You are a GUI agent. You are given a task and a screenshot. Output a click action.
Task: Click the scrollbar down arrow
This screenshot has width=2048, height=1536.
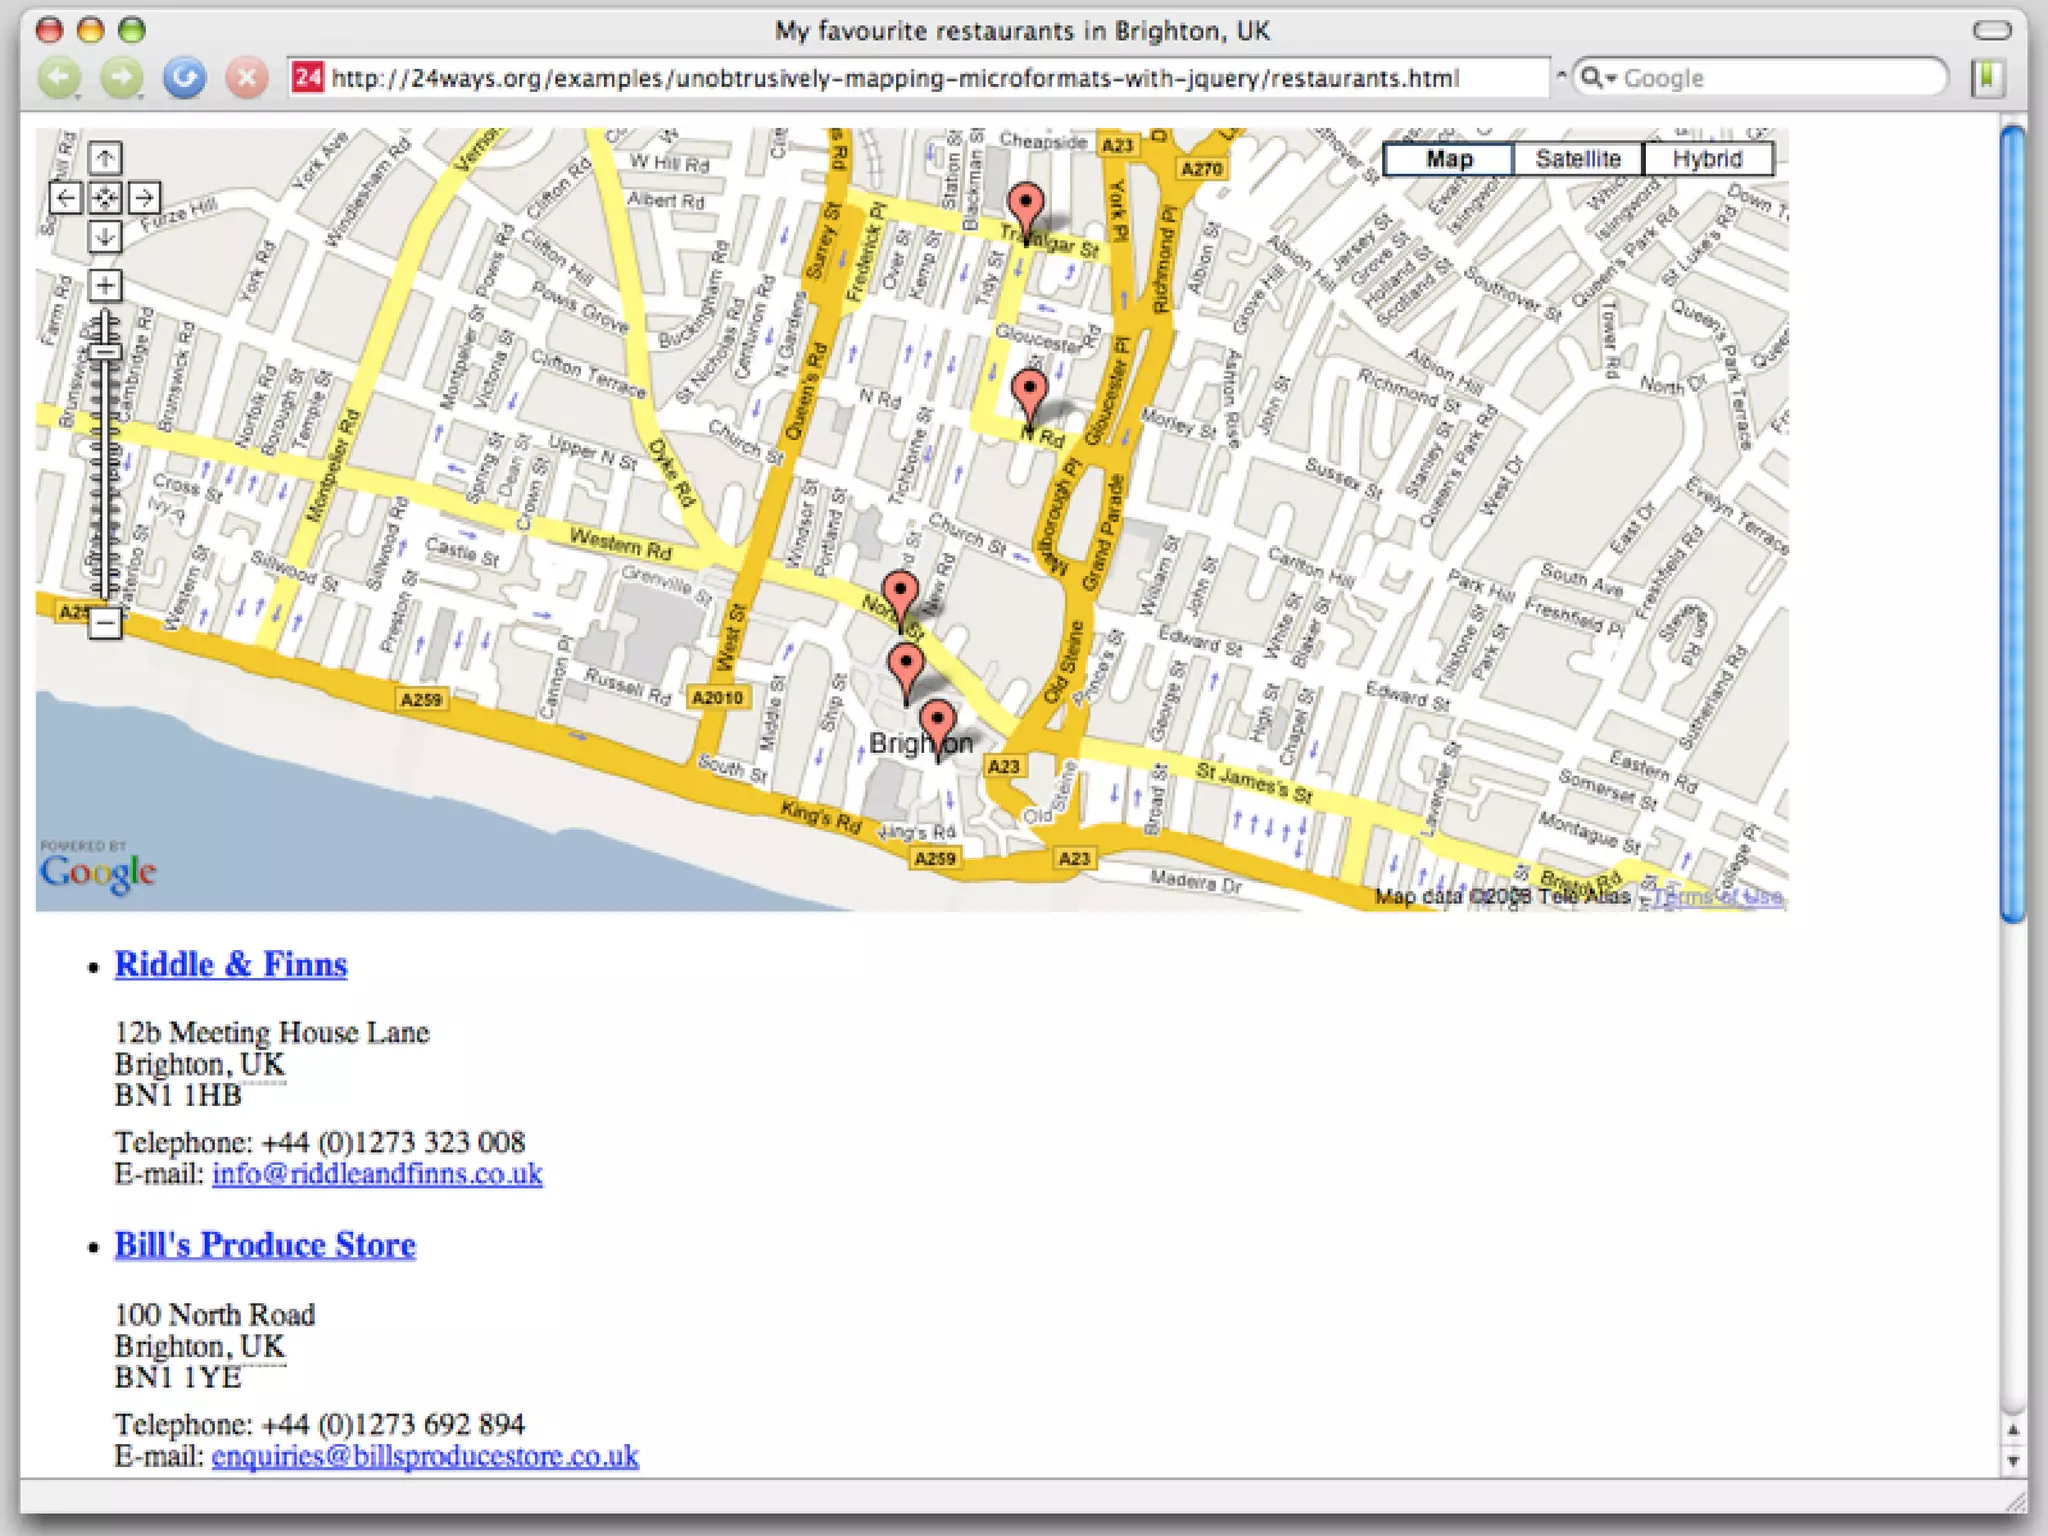coord(2013,1461)
